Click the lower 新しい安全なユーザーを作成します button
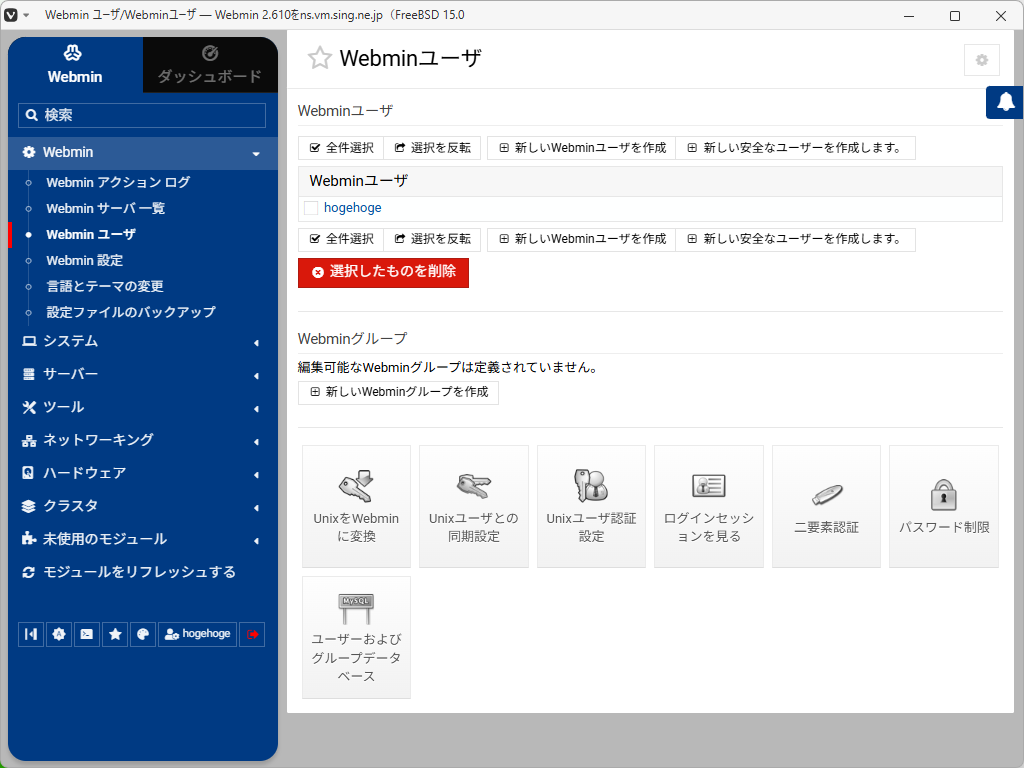Screen dimensions: 1024x768 (x=795, y=239)
